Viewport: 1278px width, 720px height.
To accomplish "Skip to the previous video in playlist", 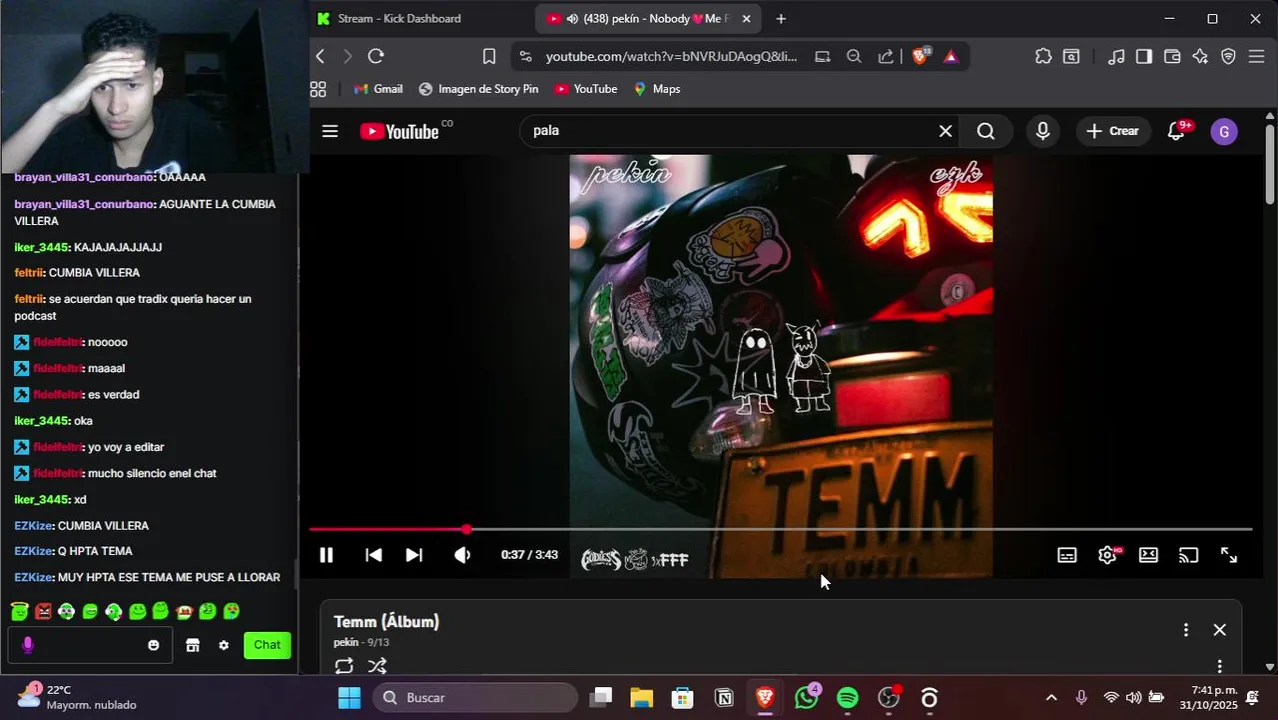I will point(373,555).
